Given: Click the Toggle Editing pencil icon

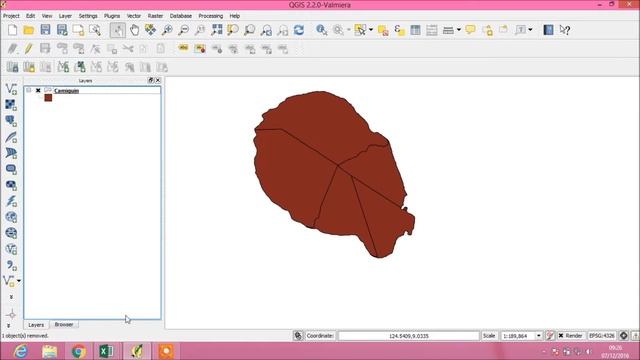Looking at the screenshot, I should pyautogui.click(x=29, y=49).
